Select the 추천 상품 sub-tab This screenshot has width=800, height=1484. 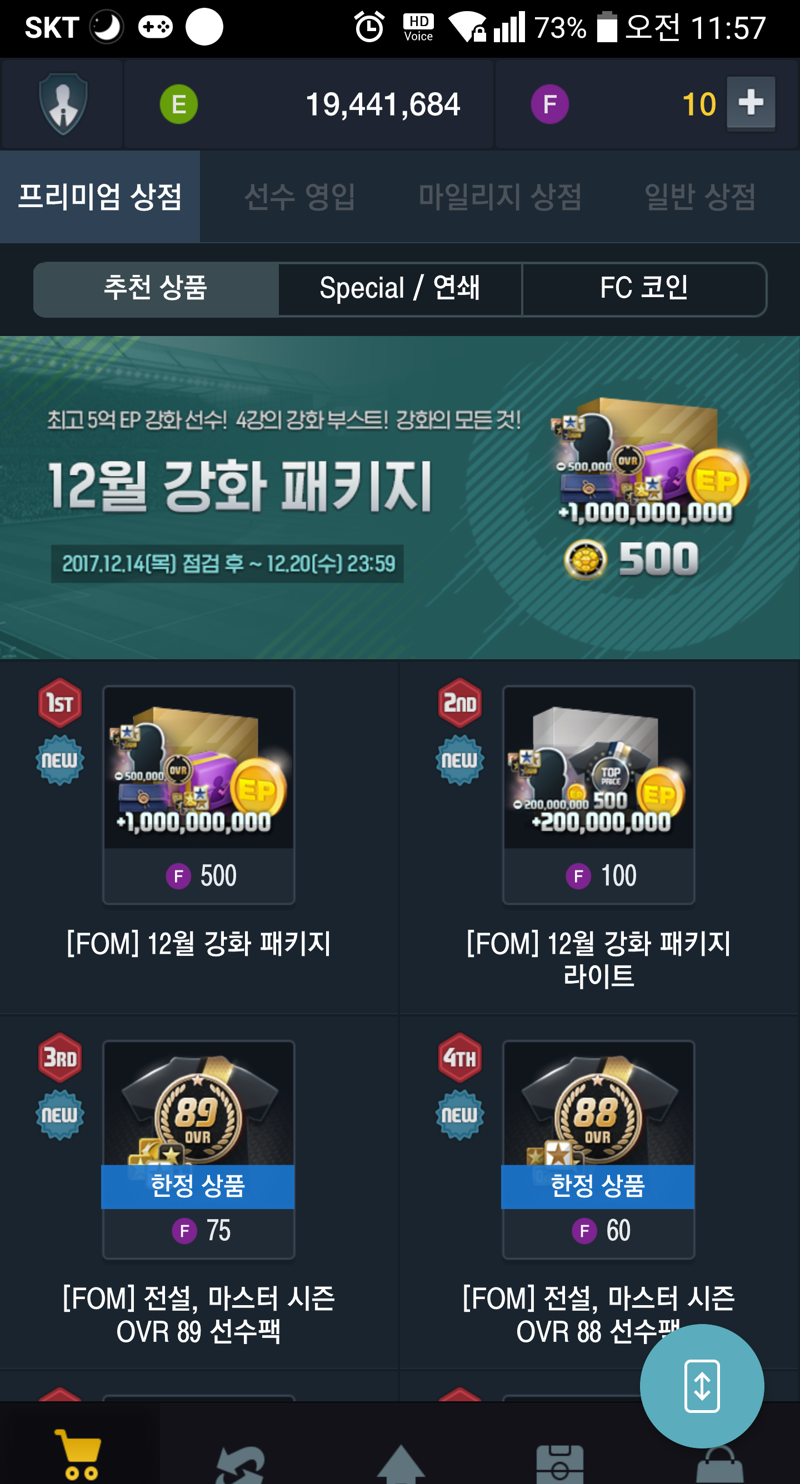point(156,289)
